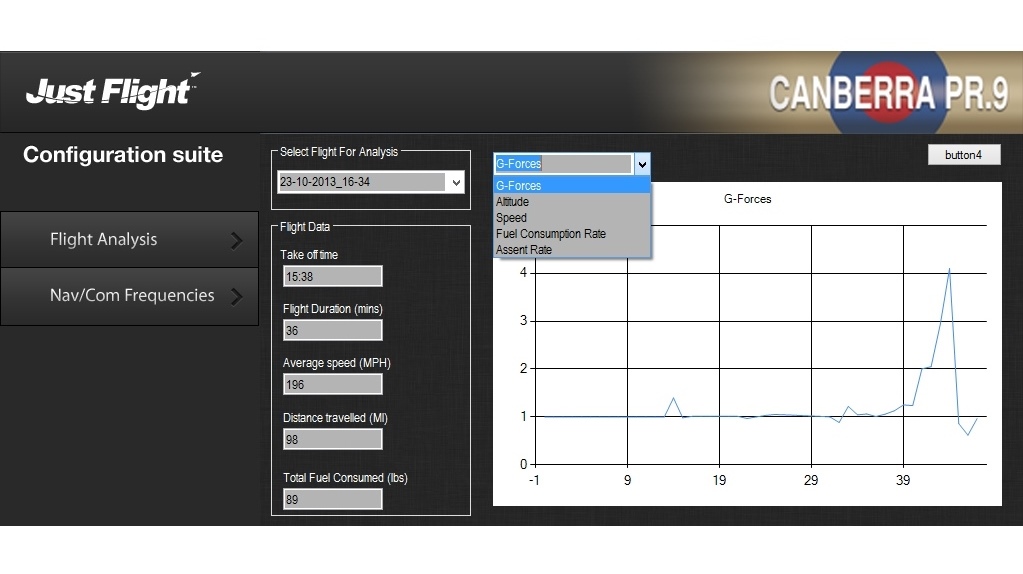
Task: Click the Canberra PR.9 banner logo
Action: coord(888,93)
